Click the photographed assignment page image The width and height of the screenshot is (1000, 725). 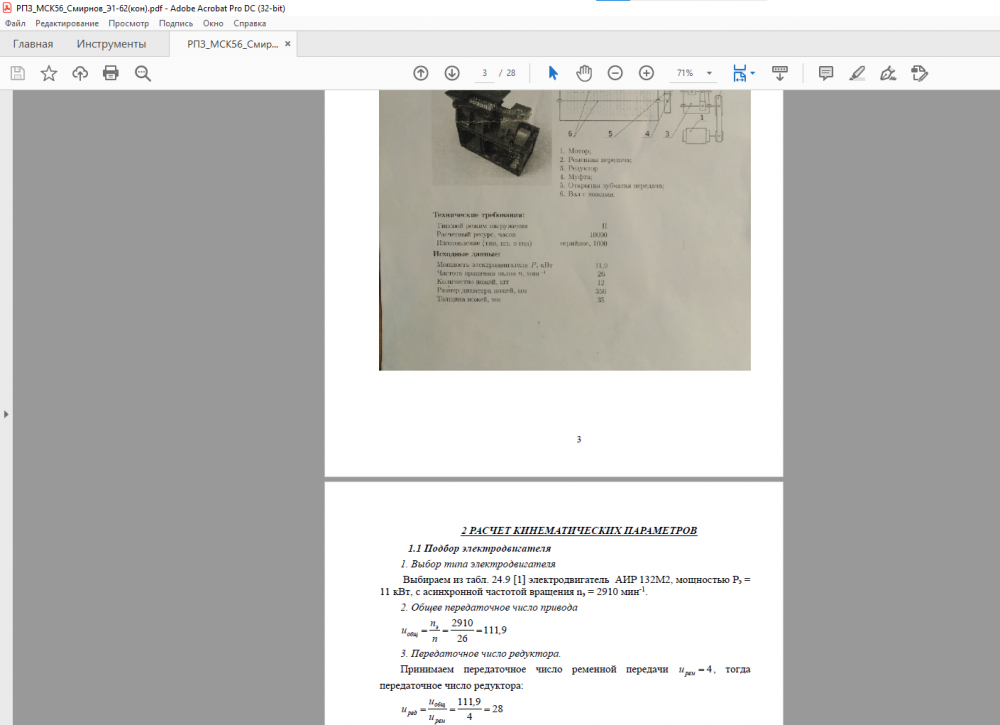point(565,230)
